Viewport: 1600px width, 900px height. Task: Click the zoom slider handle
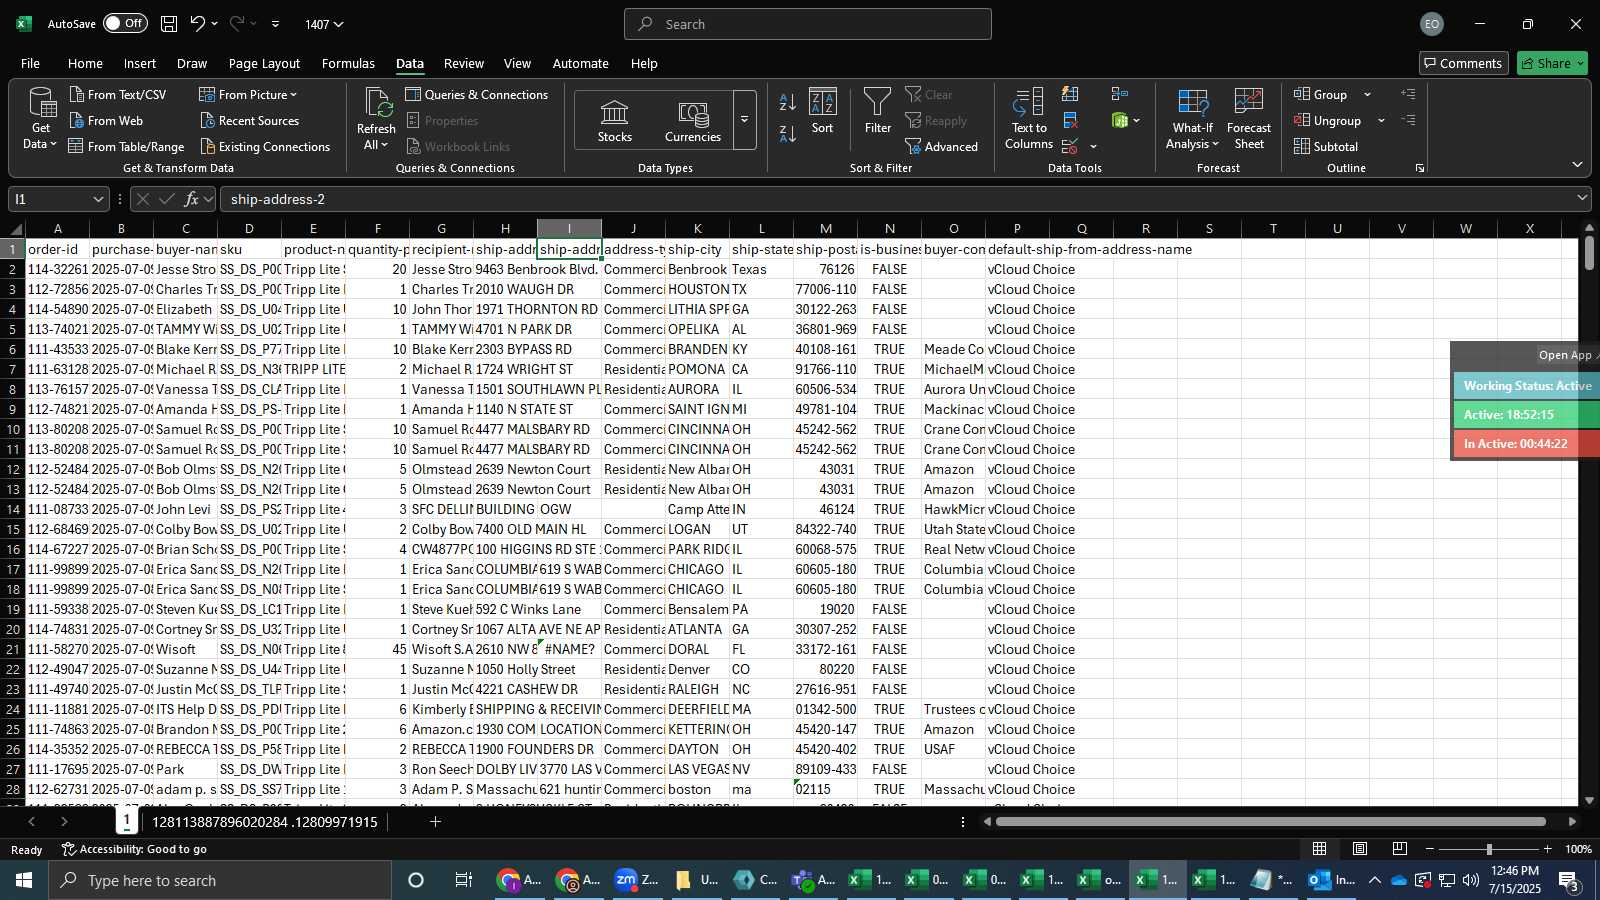(1489, 849)
